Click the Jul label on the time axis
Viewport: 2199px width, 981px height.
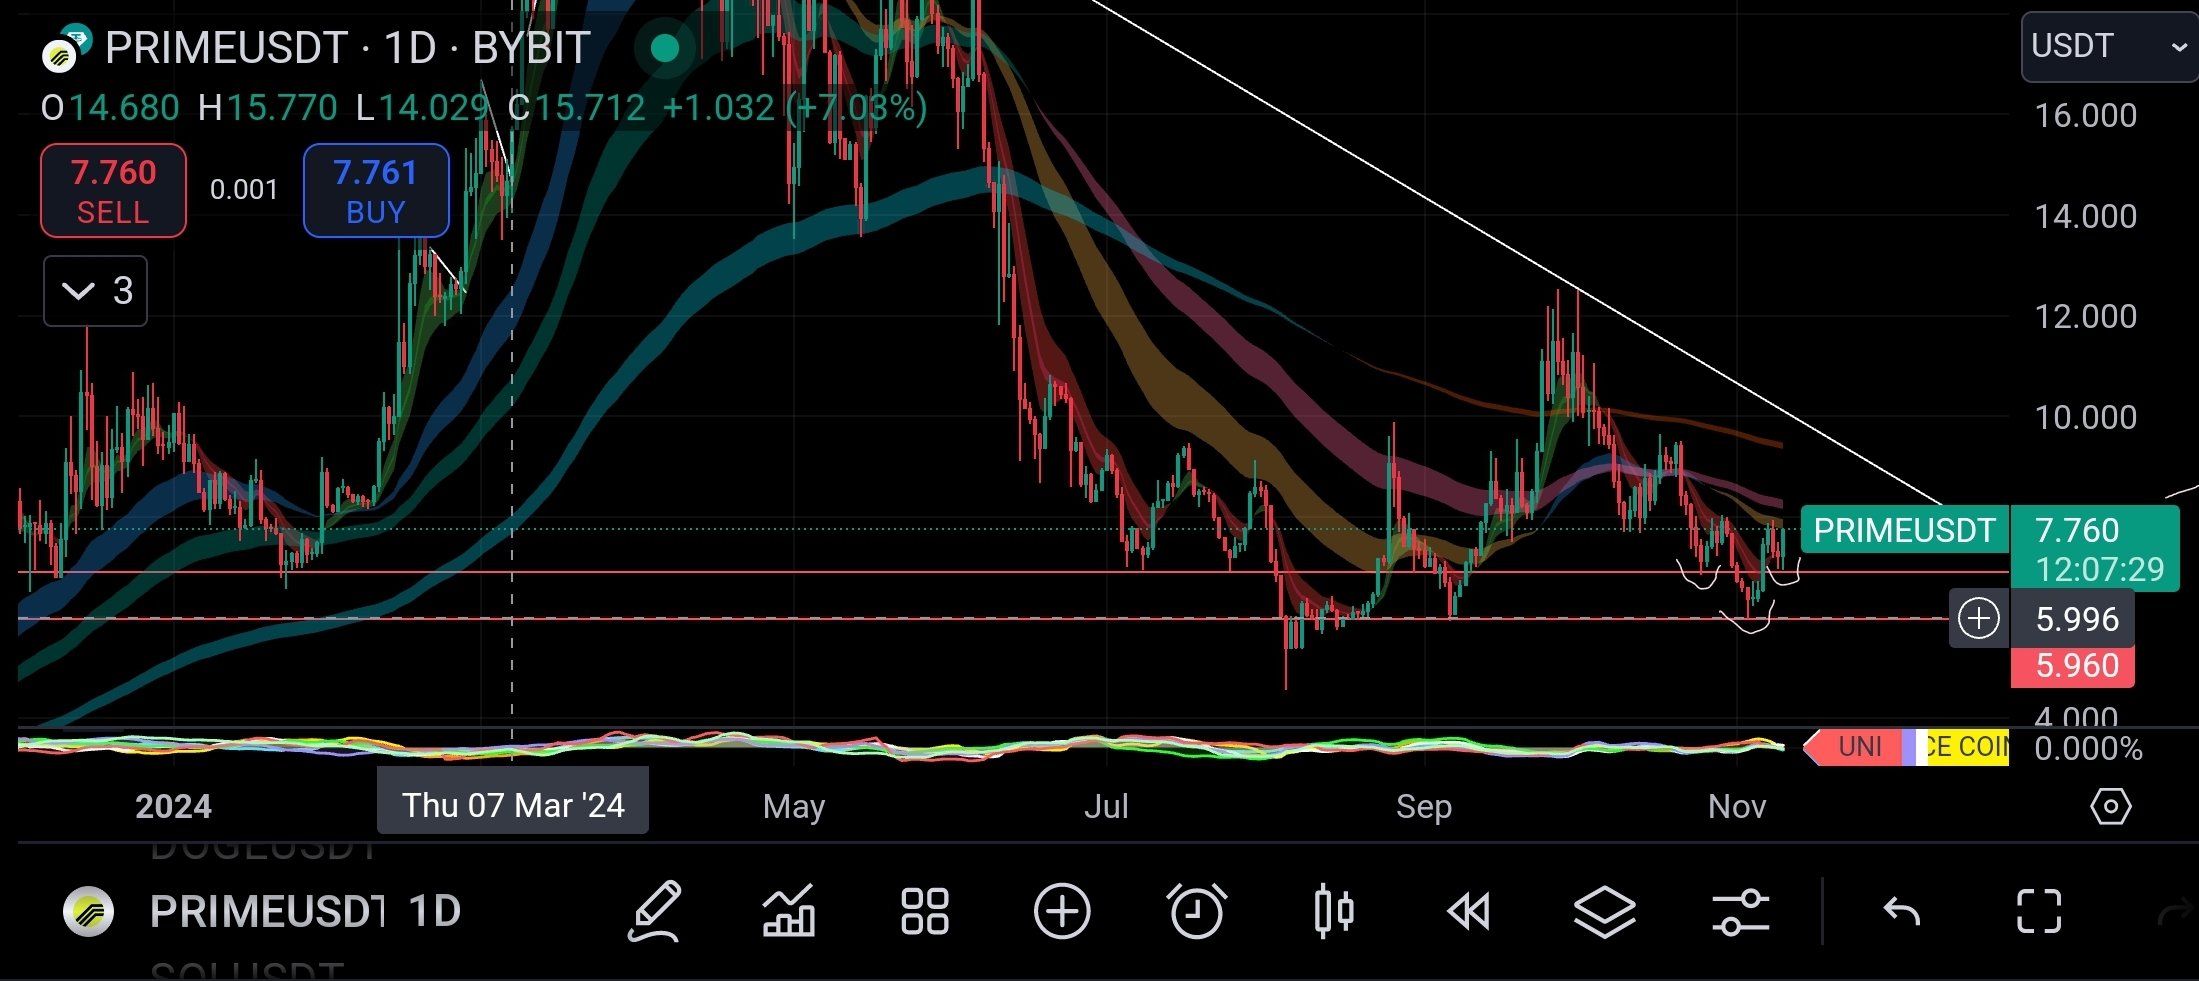[x=1106, y=806]
